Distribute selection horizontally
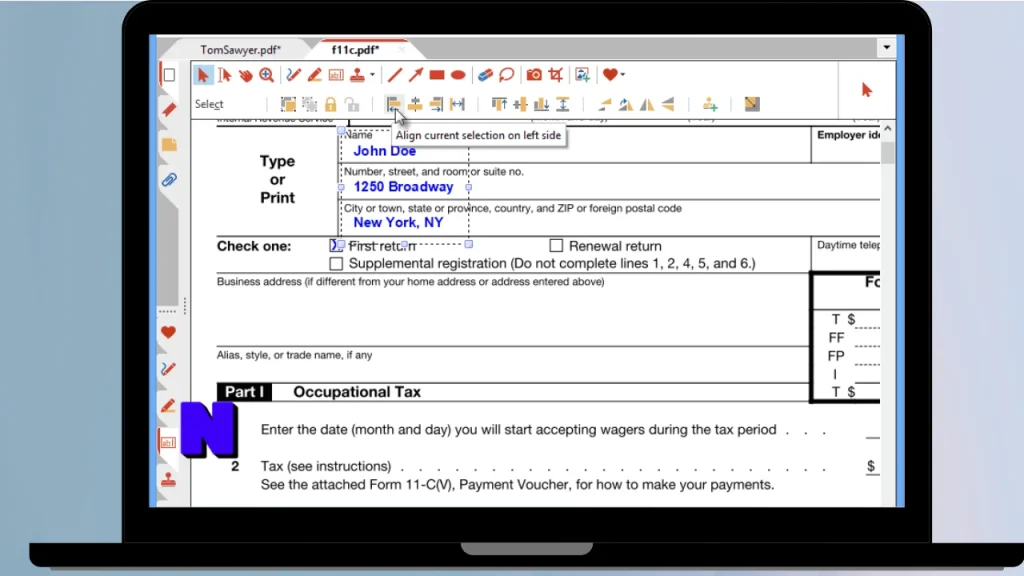Viewport: 1024px width, 576px height. pos(458,104)
